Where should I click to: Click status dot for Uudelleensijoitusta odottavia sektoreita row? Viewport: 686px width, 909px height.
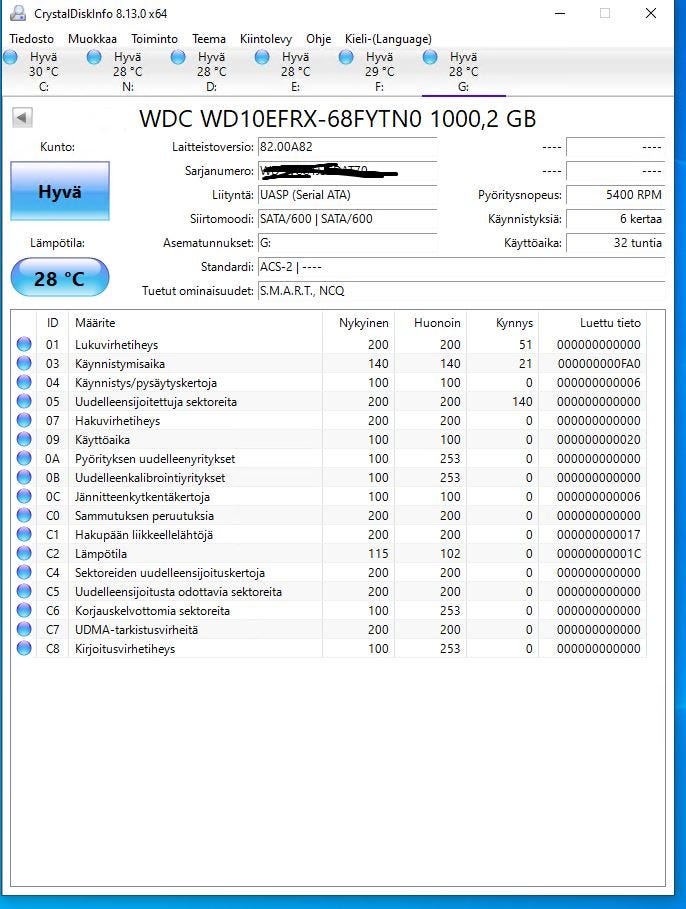point(24,591)
